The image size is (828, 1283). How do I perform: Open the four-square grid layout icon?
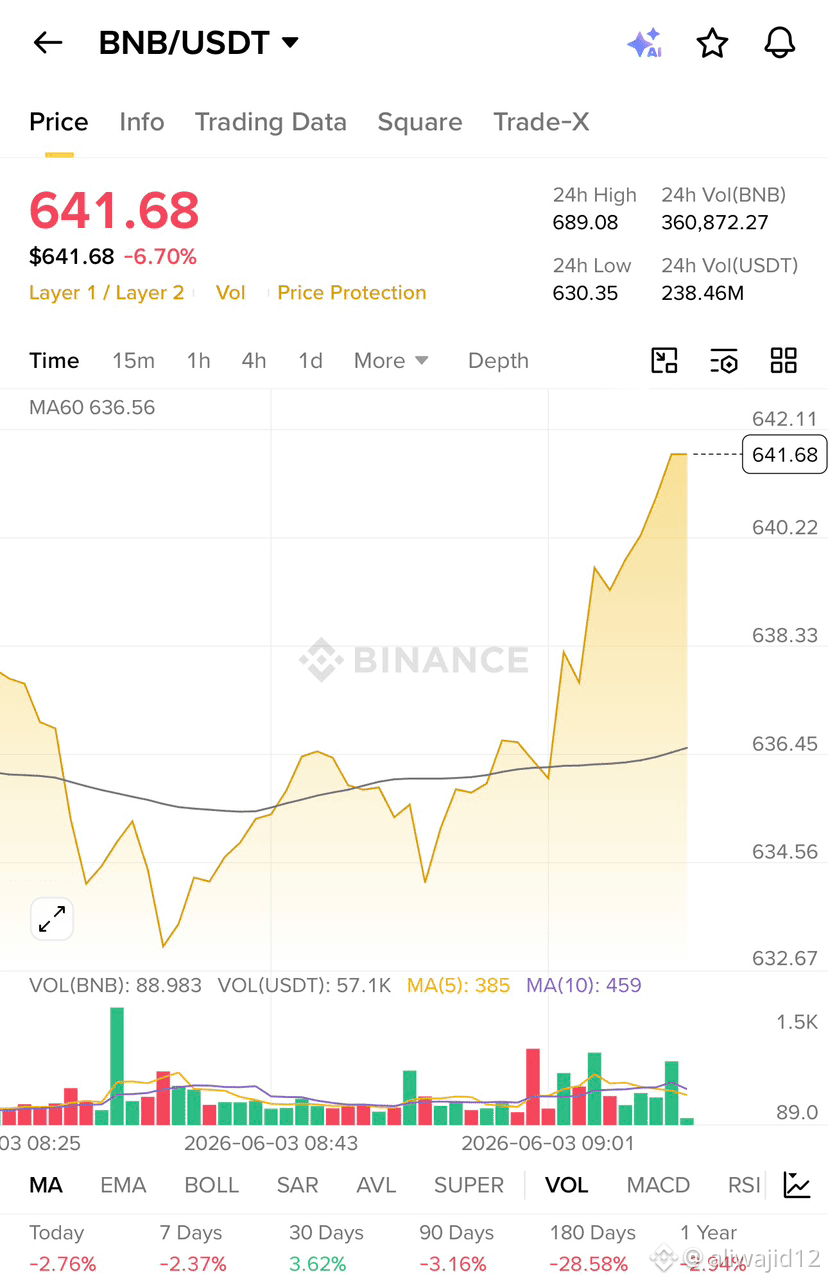pos(784,361)
